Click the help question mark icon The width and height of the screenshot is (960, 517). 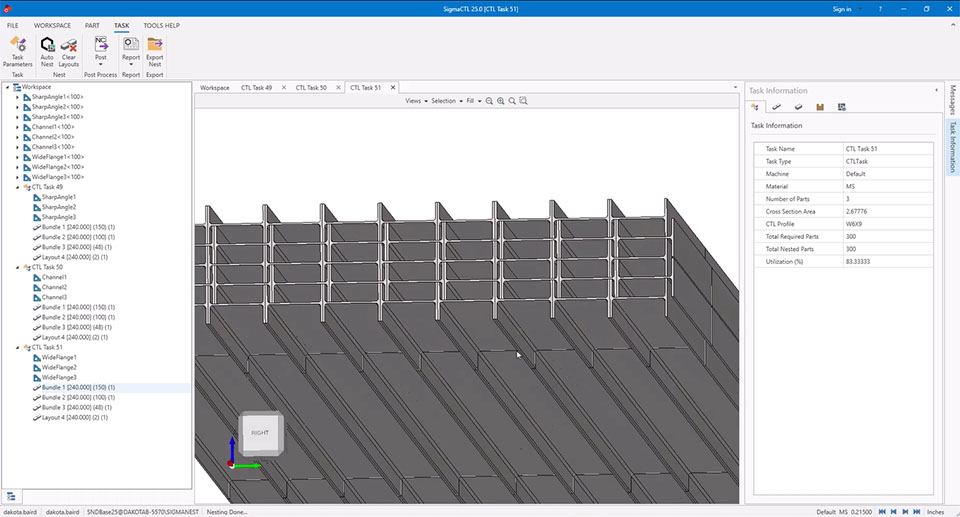point(880,9)
